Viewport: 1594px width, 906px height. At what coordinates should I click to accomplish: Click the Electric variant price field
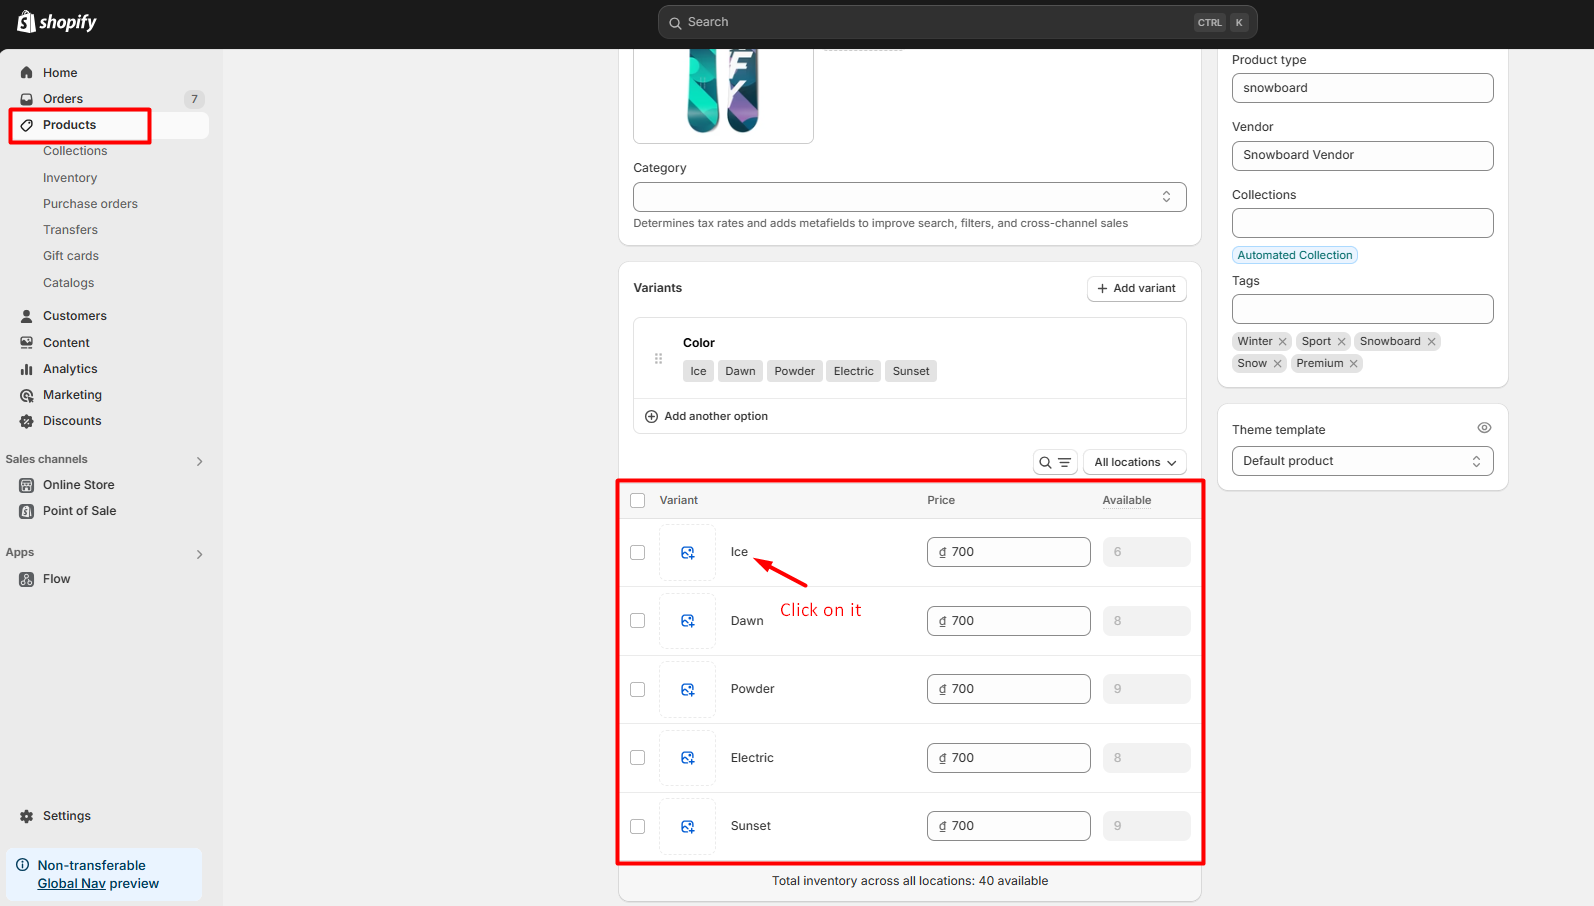(1008, 758)
